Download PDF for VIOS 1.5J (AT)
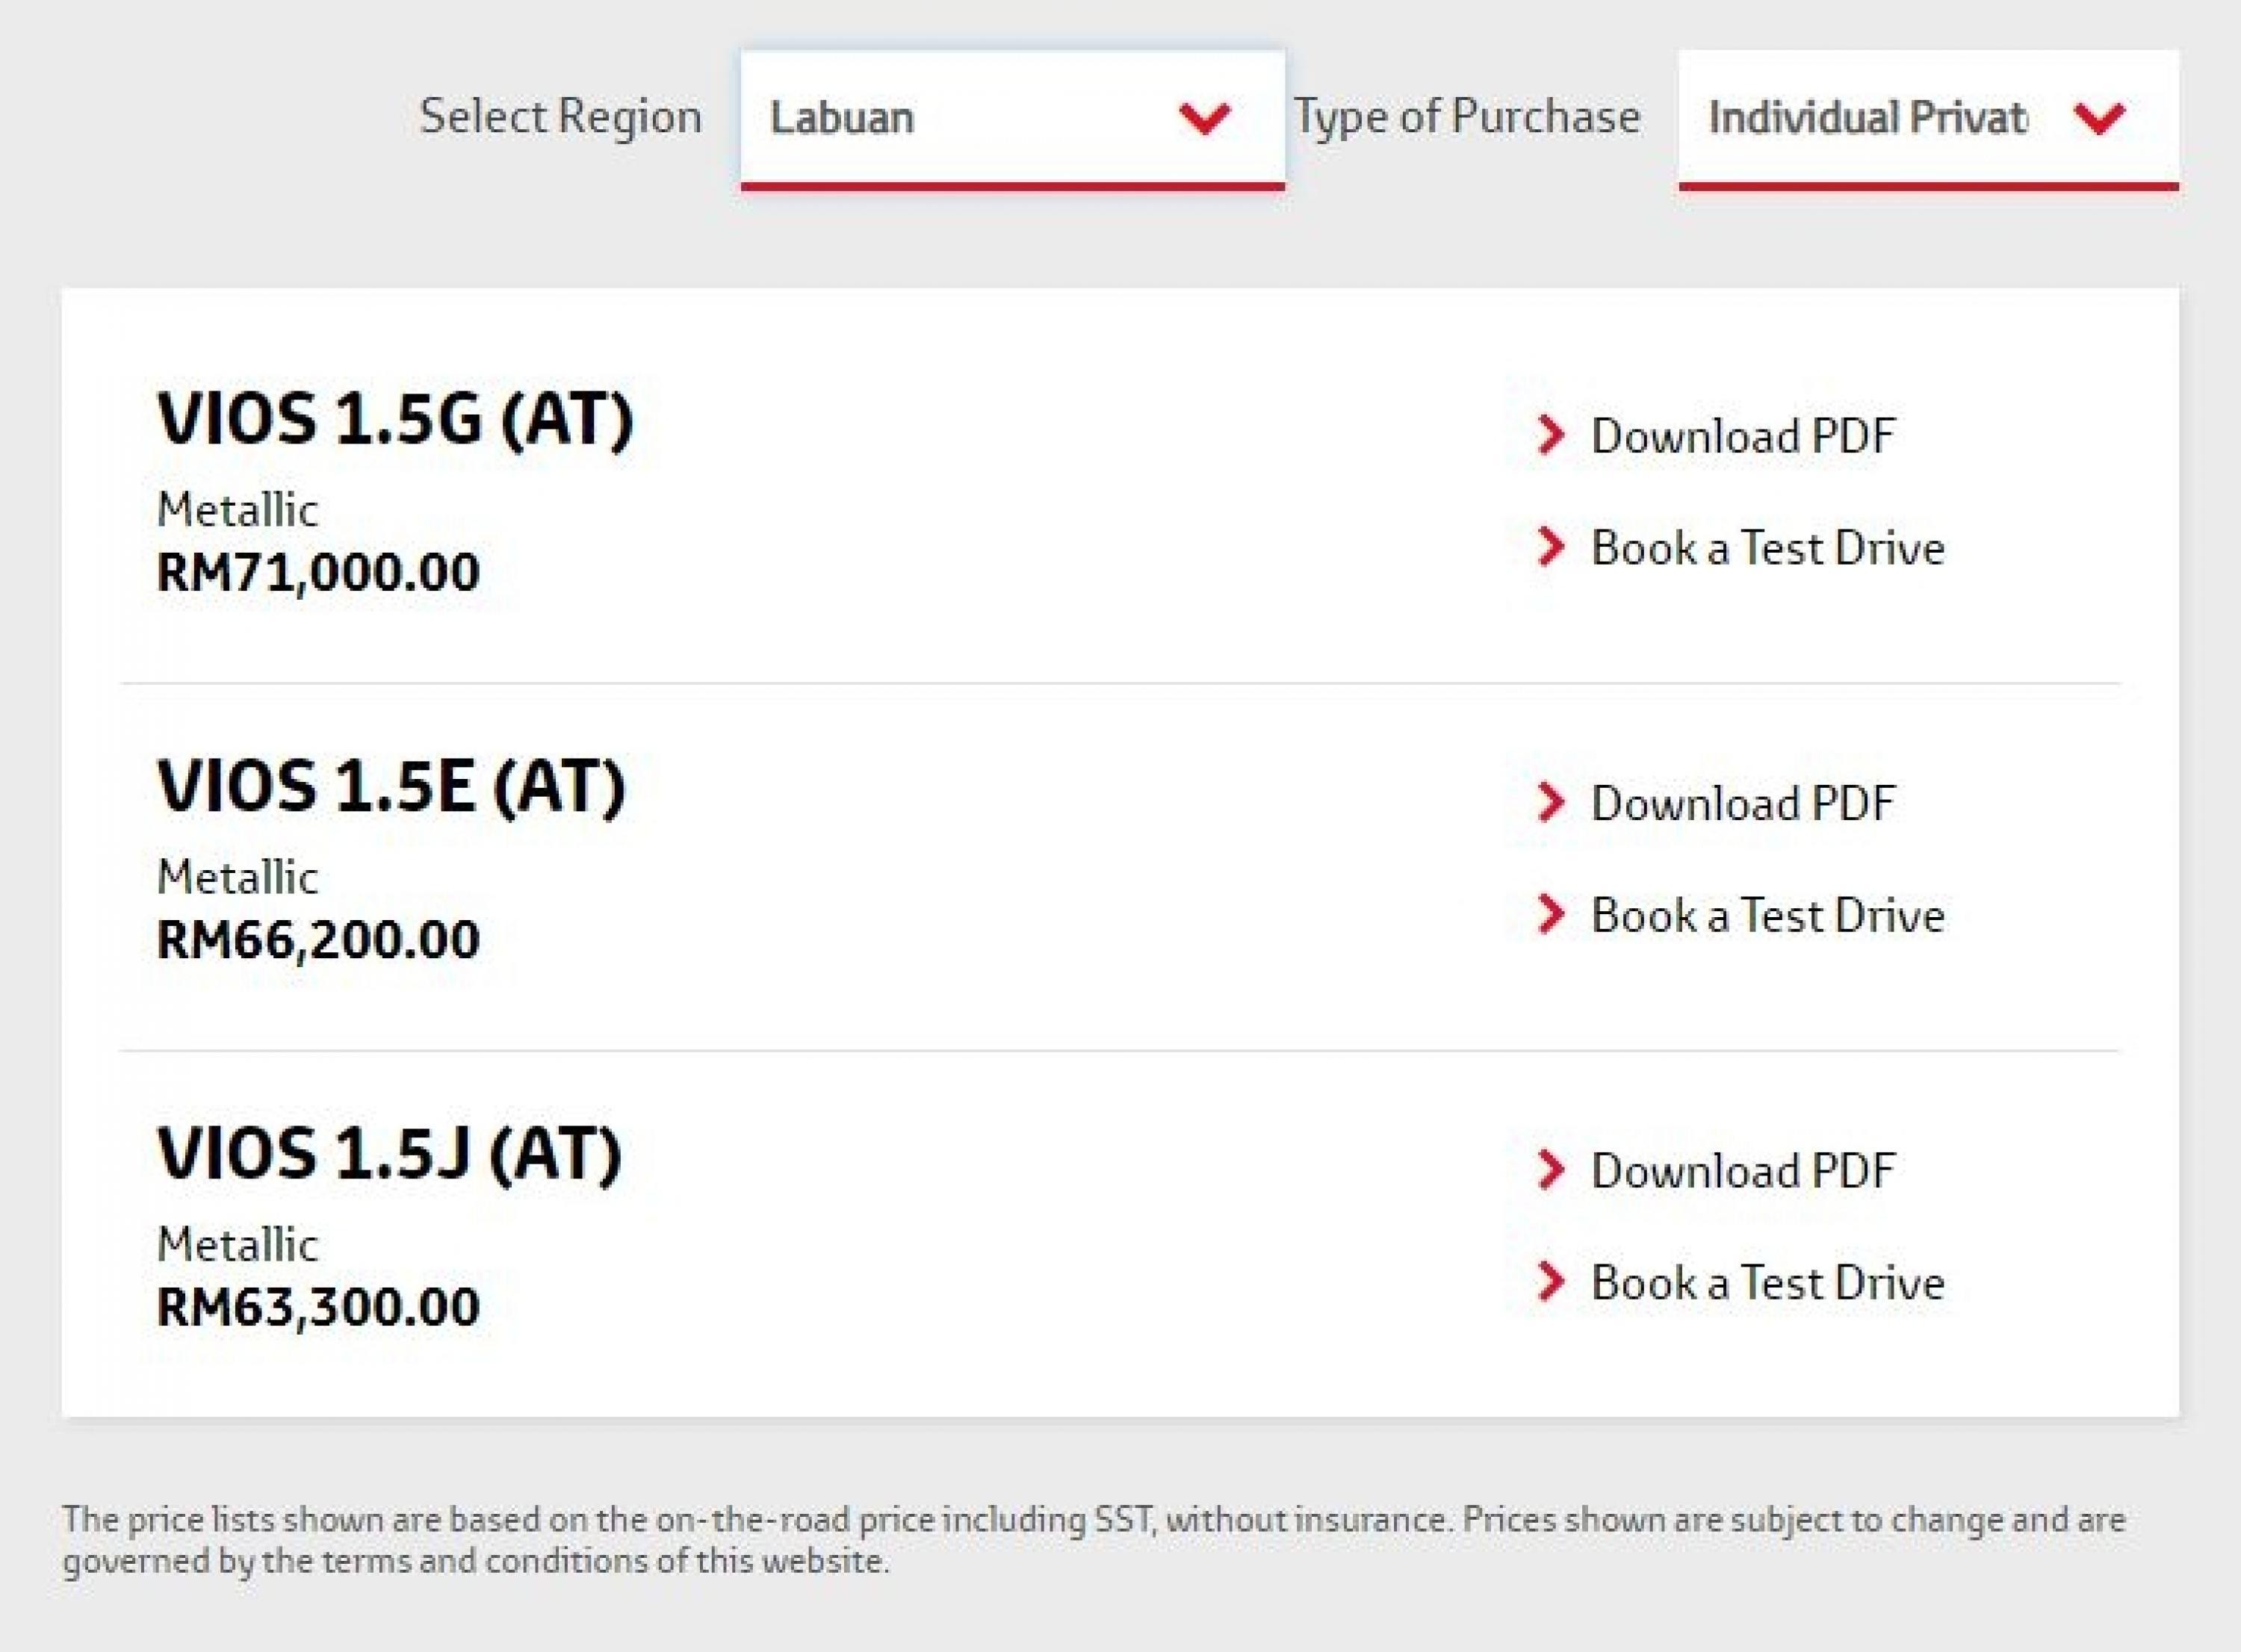The image size is (2241, 1652). coord(1742,1170)
